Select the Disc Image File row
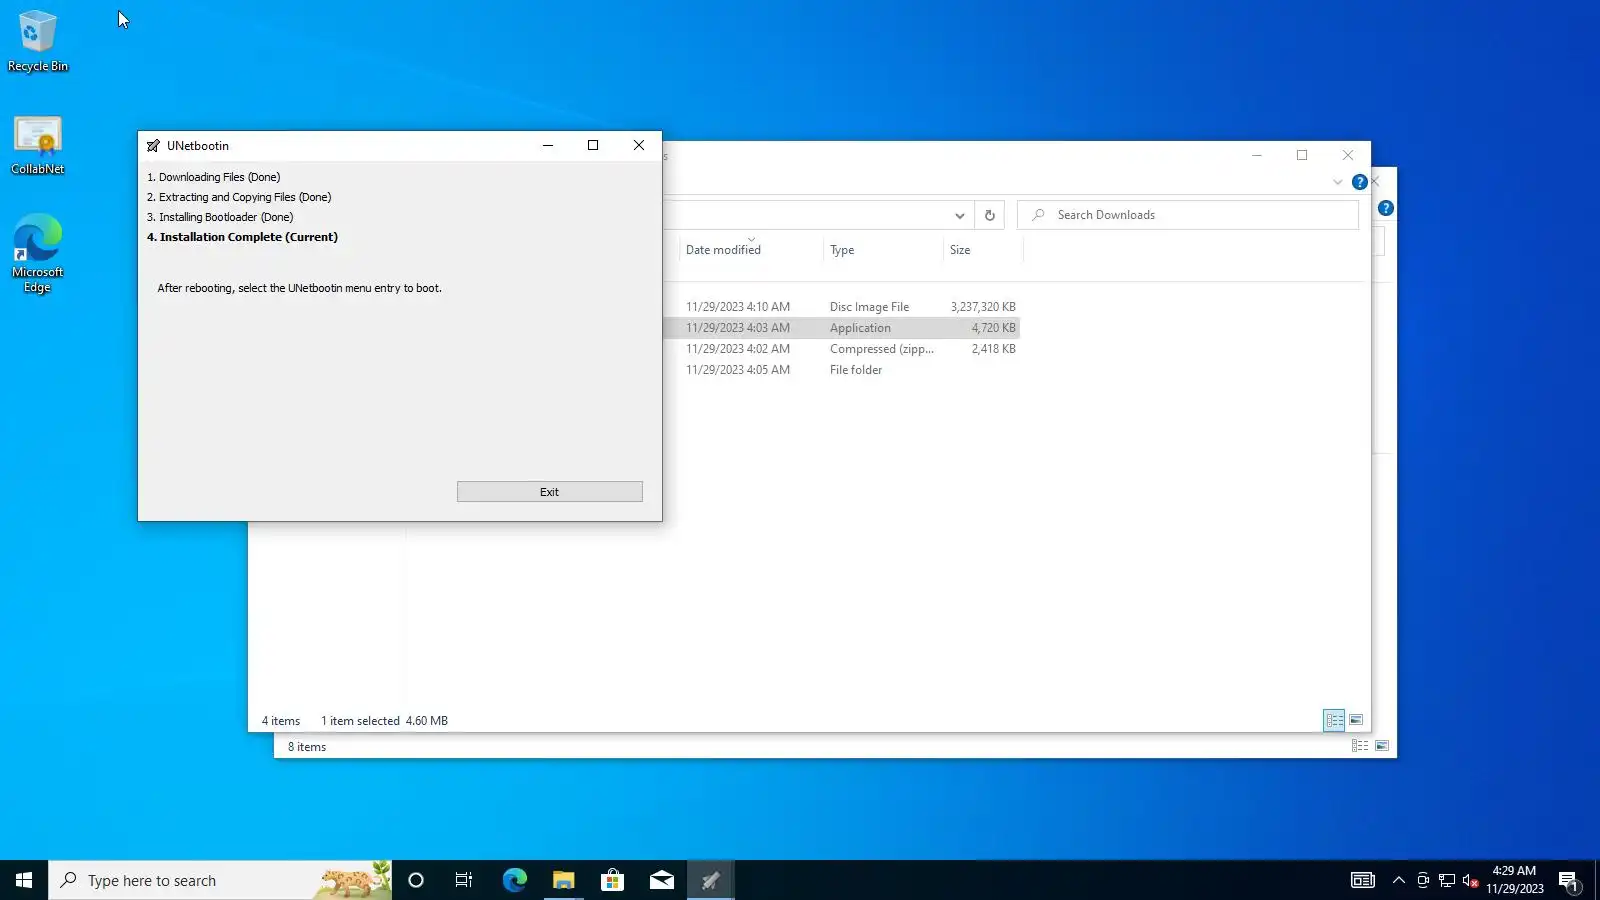The height and width of the screenshot is (900, 1600). tap(841, 307)
